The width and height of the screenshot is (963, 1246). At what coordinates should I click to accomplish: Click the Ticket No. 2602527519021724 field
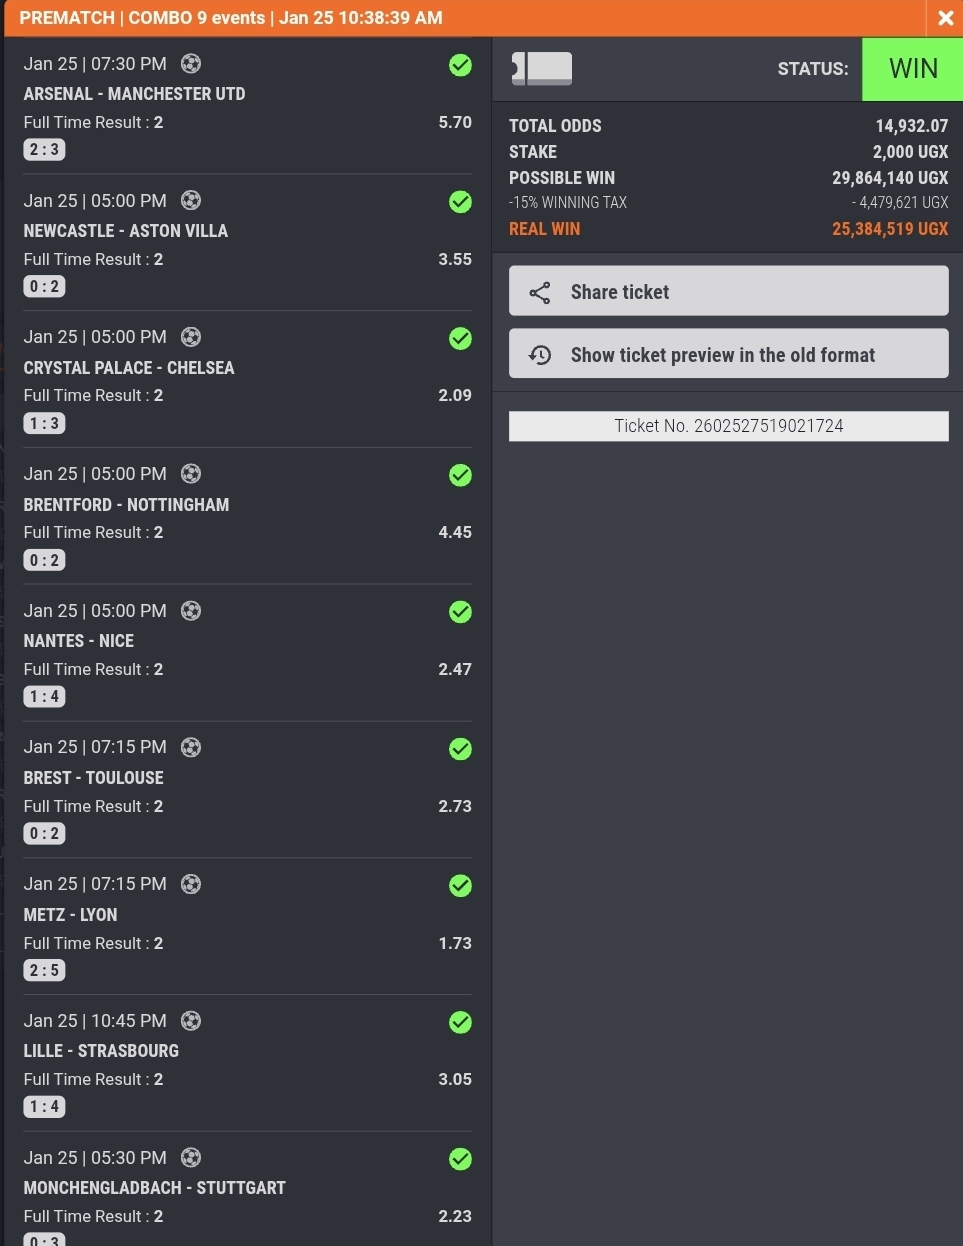point(728,425)
